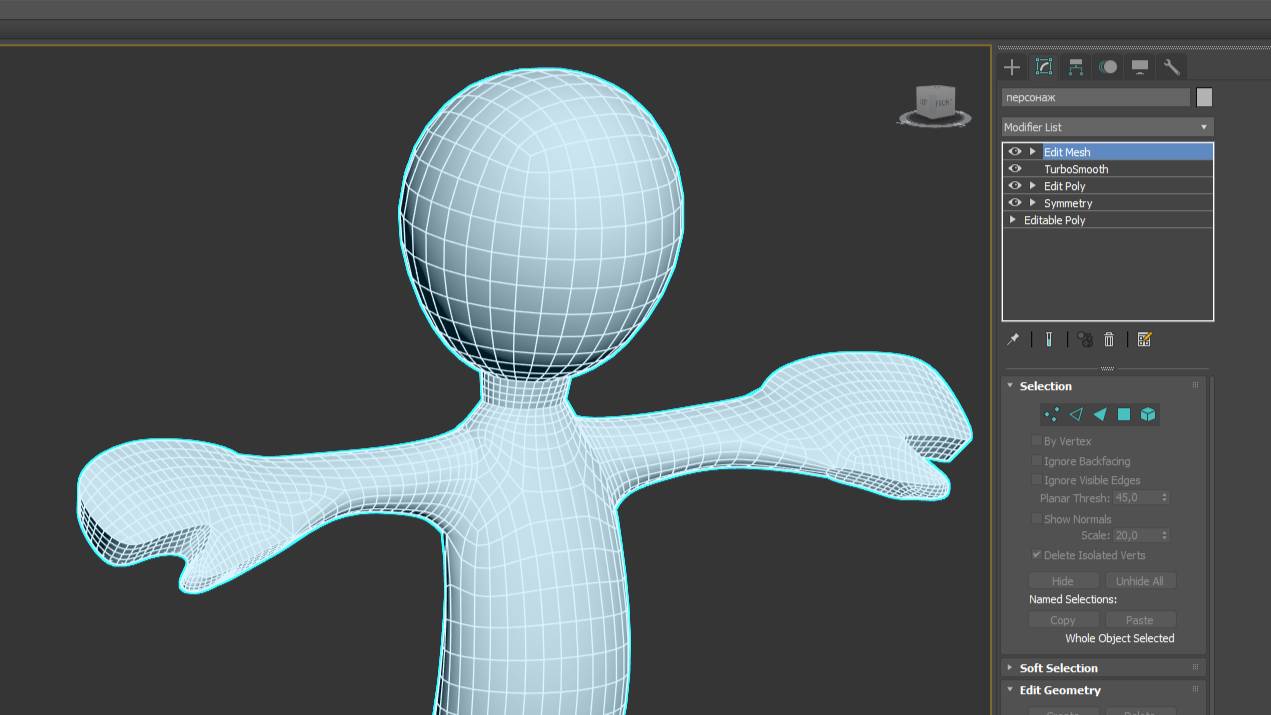Screen dimensions: 1271x715
Task: Click Make Unique icon under stack
Action: point(1085,339)
